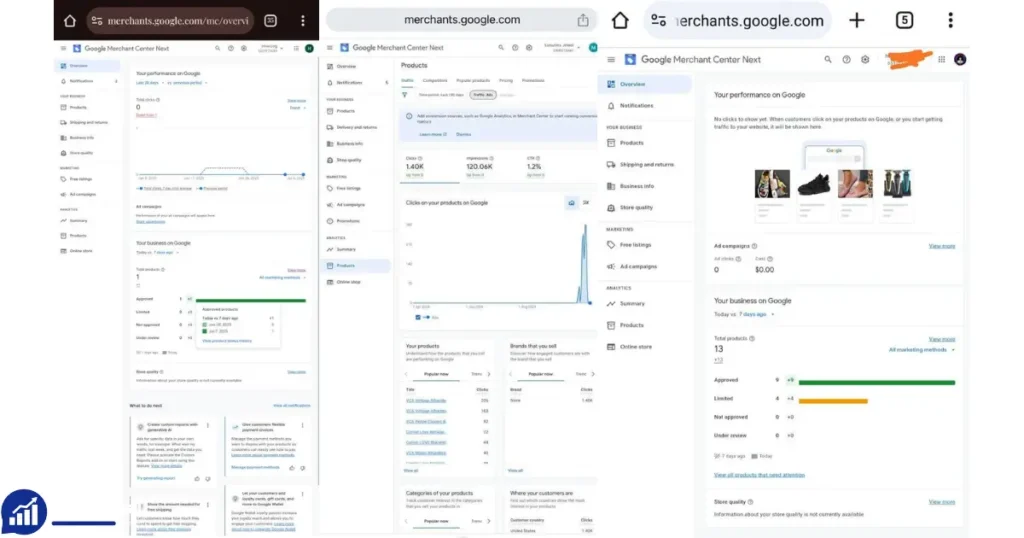Click the black sneaker thumbnail in the right panel
This screenshot has height=538, width=1024.
coord(814,184)
